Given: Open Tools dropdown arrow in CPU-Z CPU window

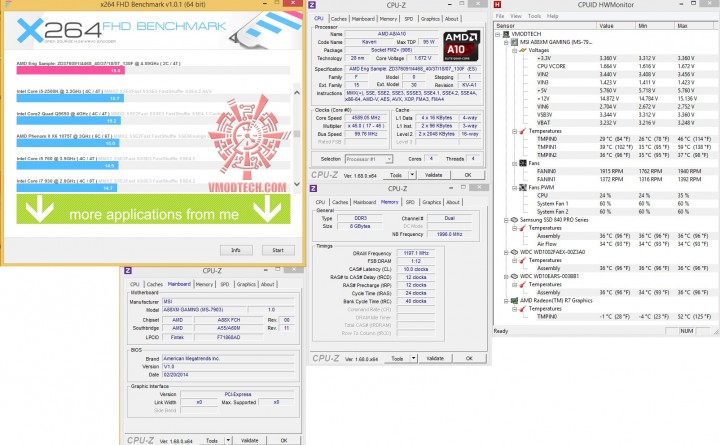Looking at the screenshot, I should (x=412, y=175).
